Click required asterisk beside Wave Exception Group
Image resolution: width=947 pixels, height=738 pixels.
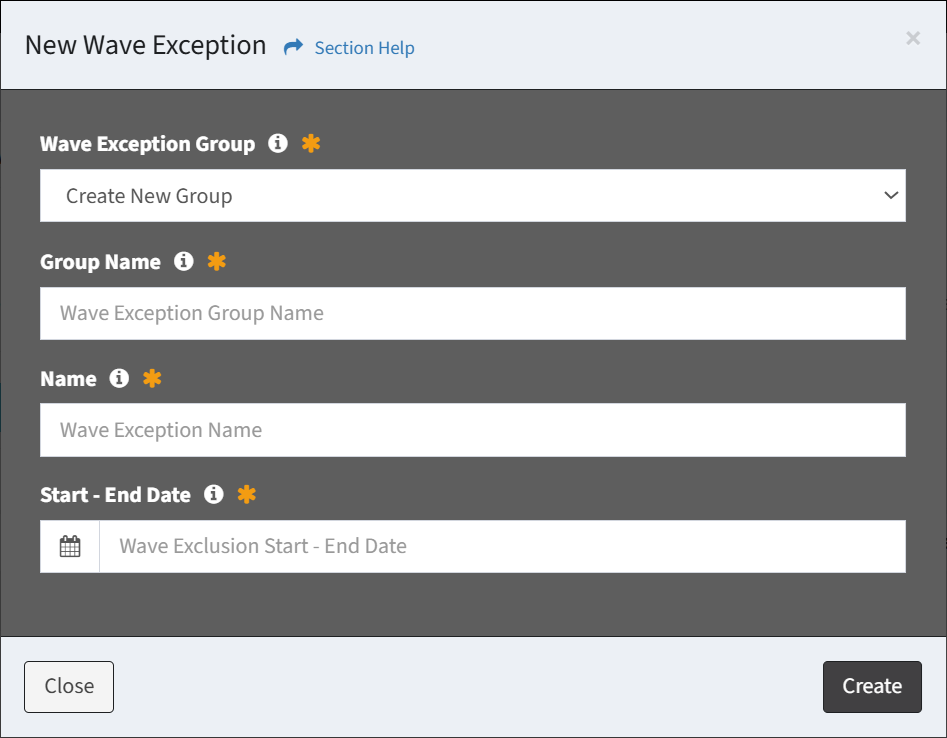(311, 144)
